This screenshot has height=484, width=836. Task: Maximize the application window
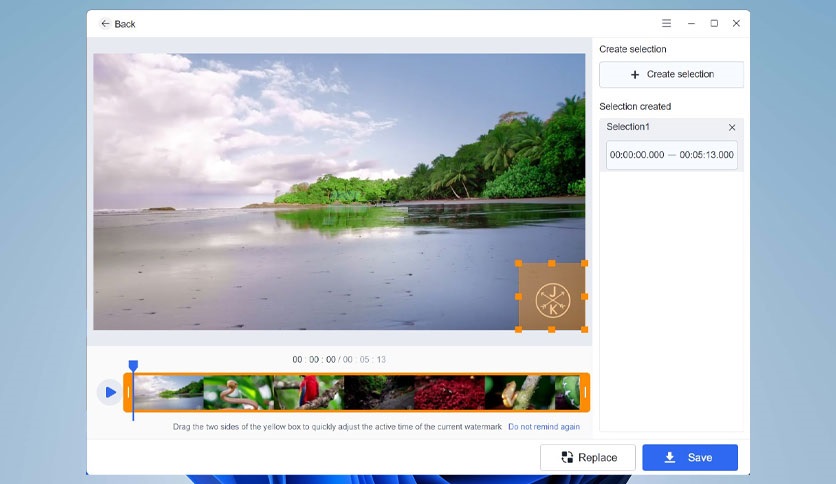tap(714, 23)
